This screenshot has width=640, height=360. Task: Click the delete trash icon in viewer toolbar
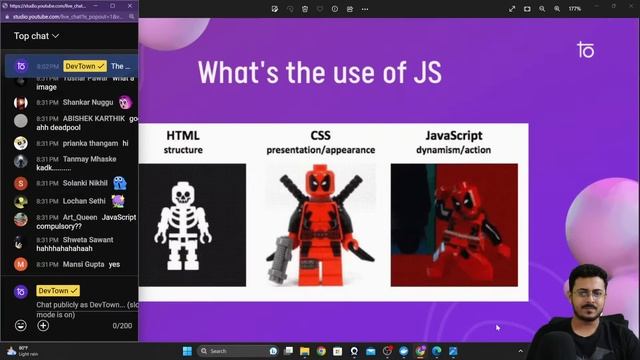click(x=305, y=9)
